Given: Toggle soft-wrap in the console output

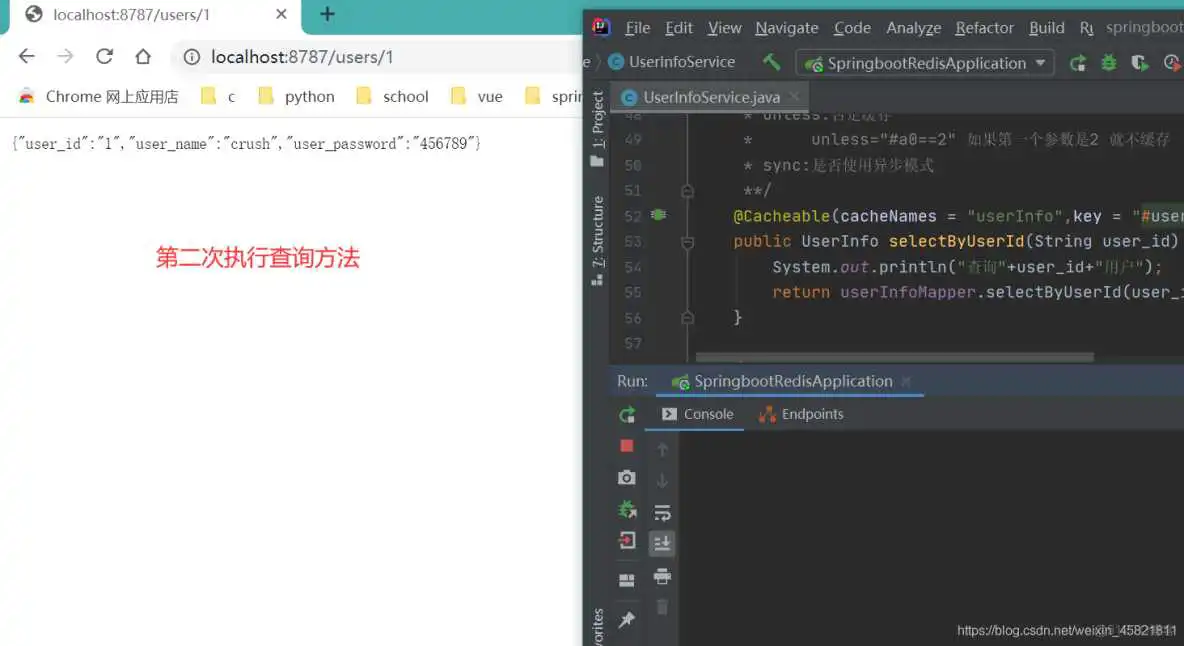Looking at the screenshot, I should [663, 512].
